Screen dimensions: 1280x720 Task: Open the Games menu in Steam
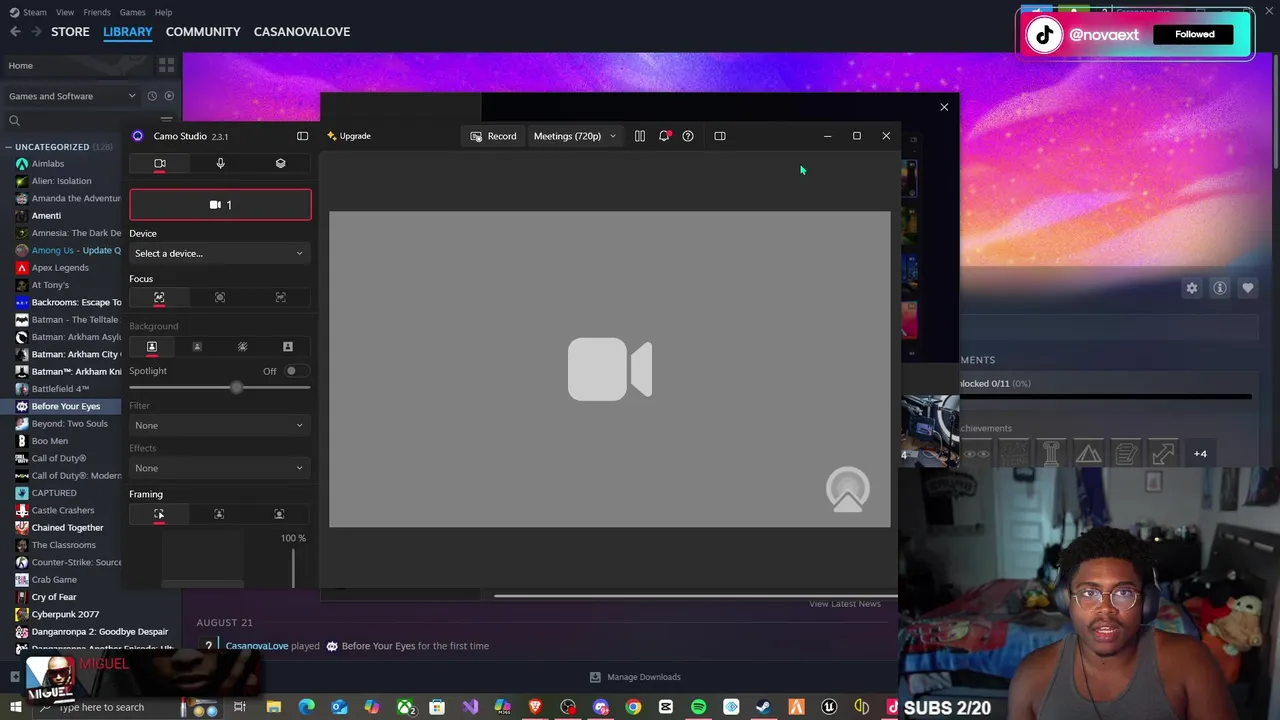click(x=132, y=12)
